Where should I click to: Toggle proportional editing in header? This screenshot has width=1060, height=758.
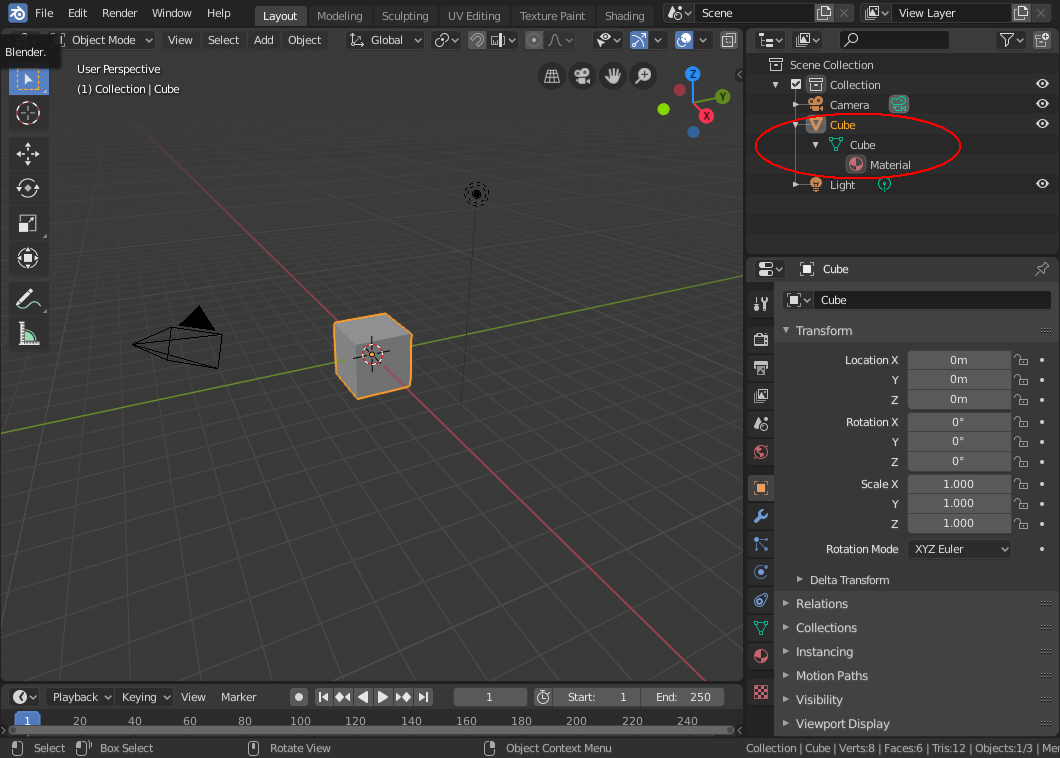tap(533, 40)
